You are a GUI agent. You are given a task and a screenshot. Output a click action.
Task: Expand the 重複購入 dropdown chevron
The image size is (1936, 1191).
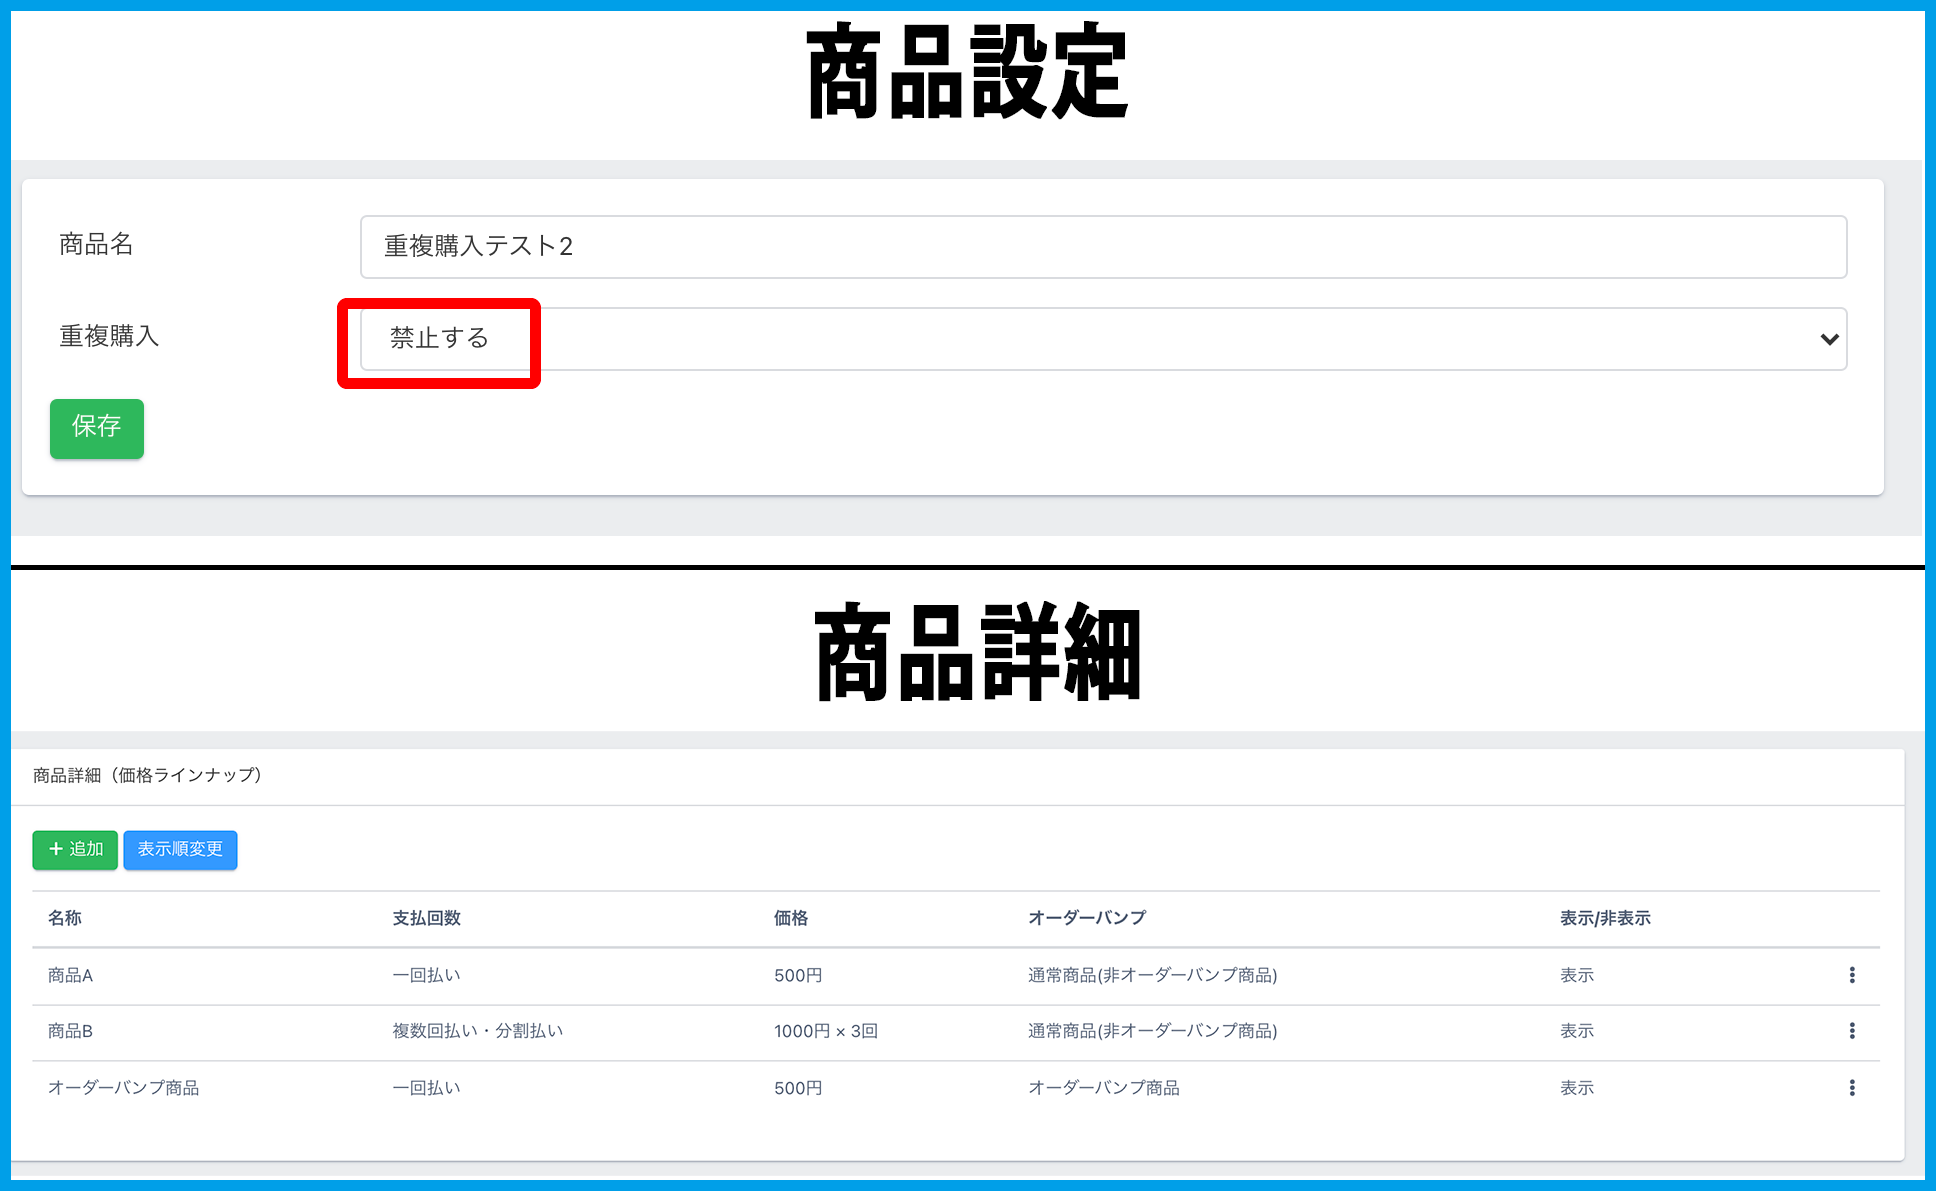[1829, 339]
